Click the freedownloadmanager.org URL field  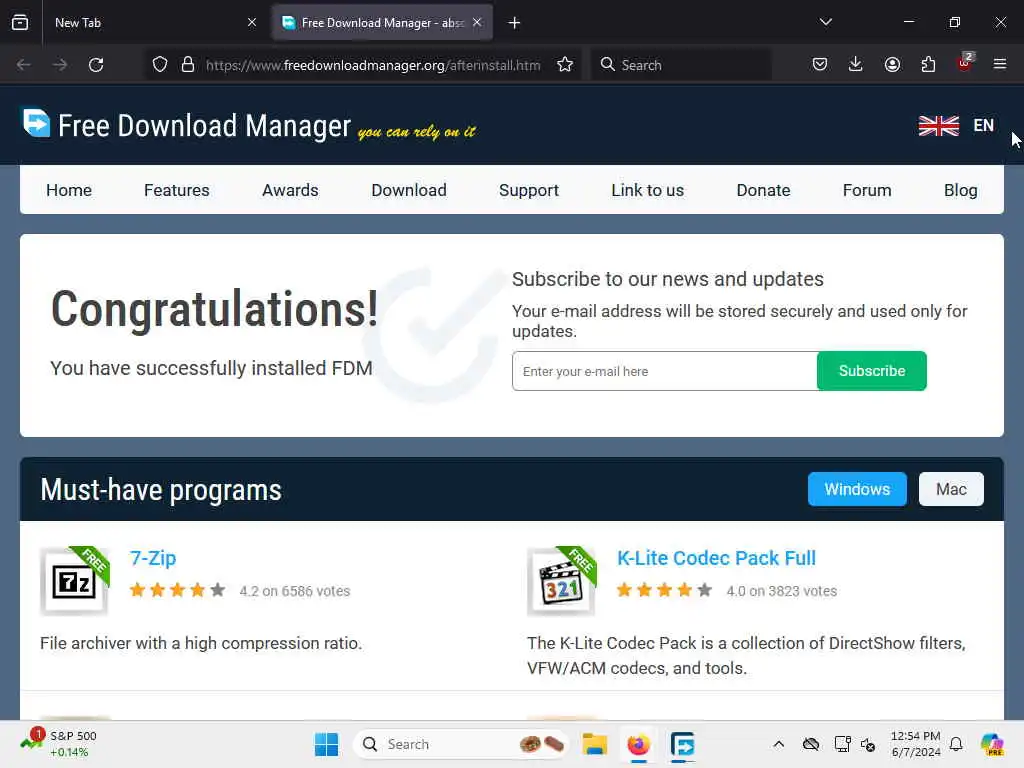pyautogui.click(x=373, y=65)
